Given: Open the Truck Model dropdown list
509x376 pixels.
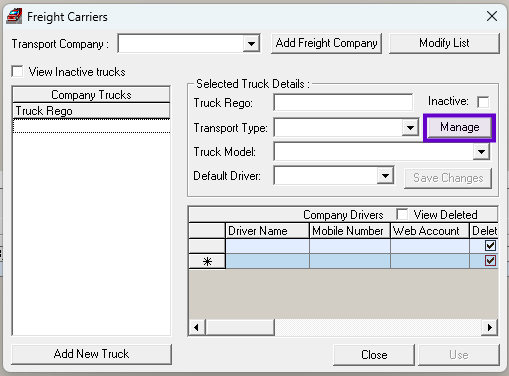Looking at the screenshot, I should point(481,152).
